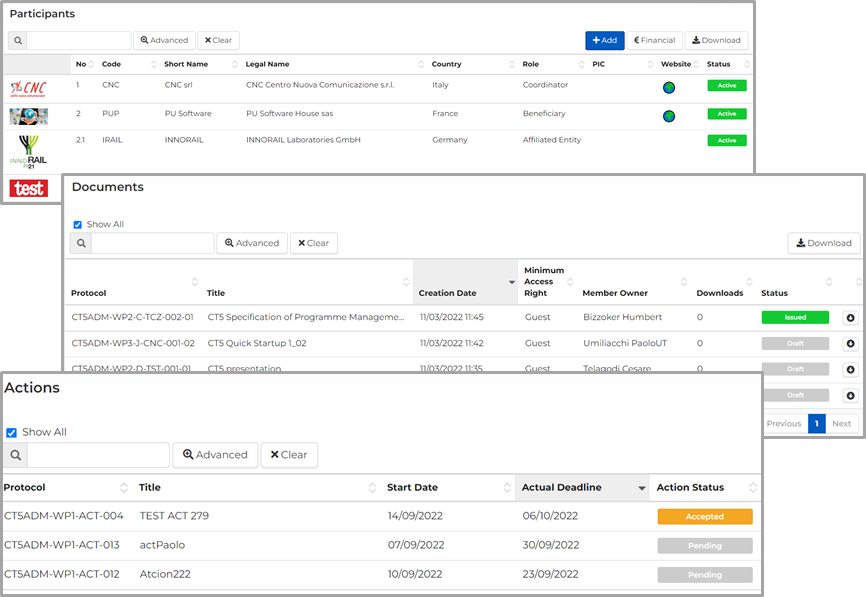Open CNC srl website globe icon
866x597 pixels.
pyautogui.click(x=668, y=87)
